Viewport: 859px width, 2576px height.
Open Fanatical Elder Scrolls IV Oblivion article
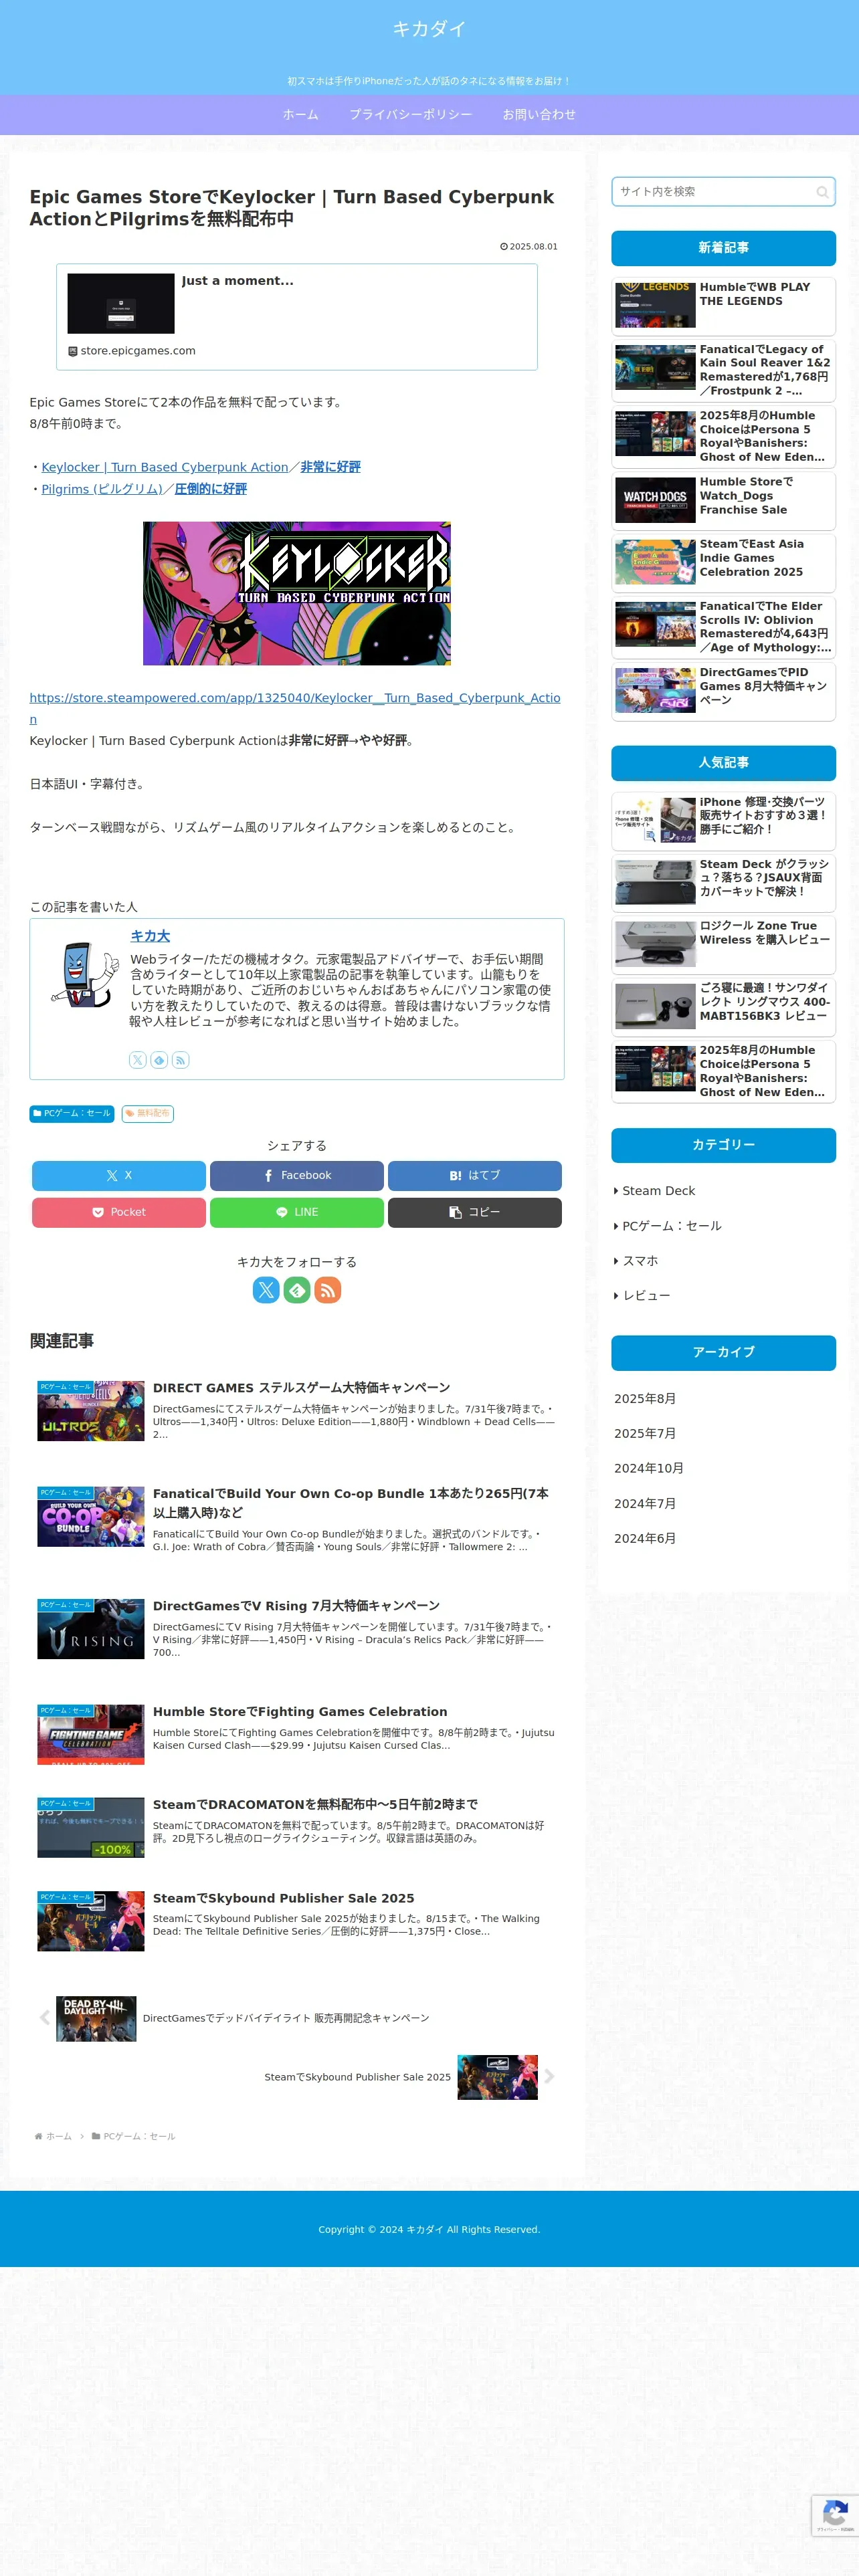pos(723,627)
